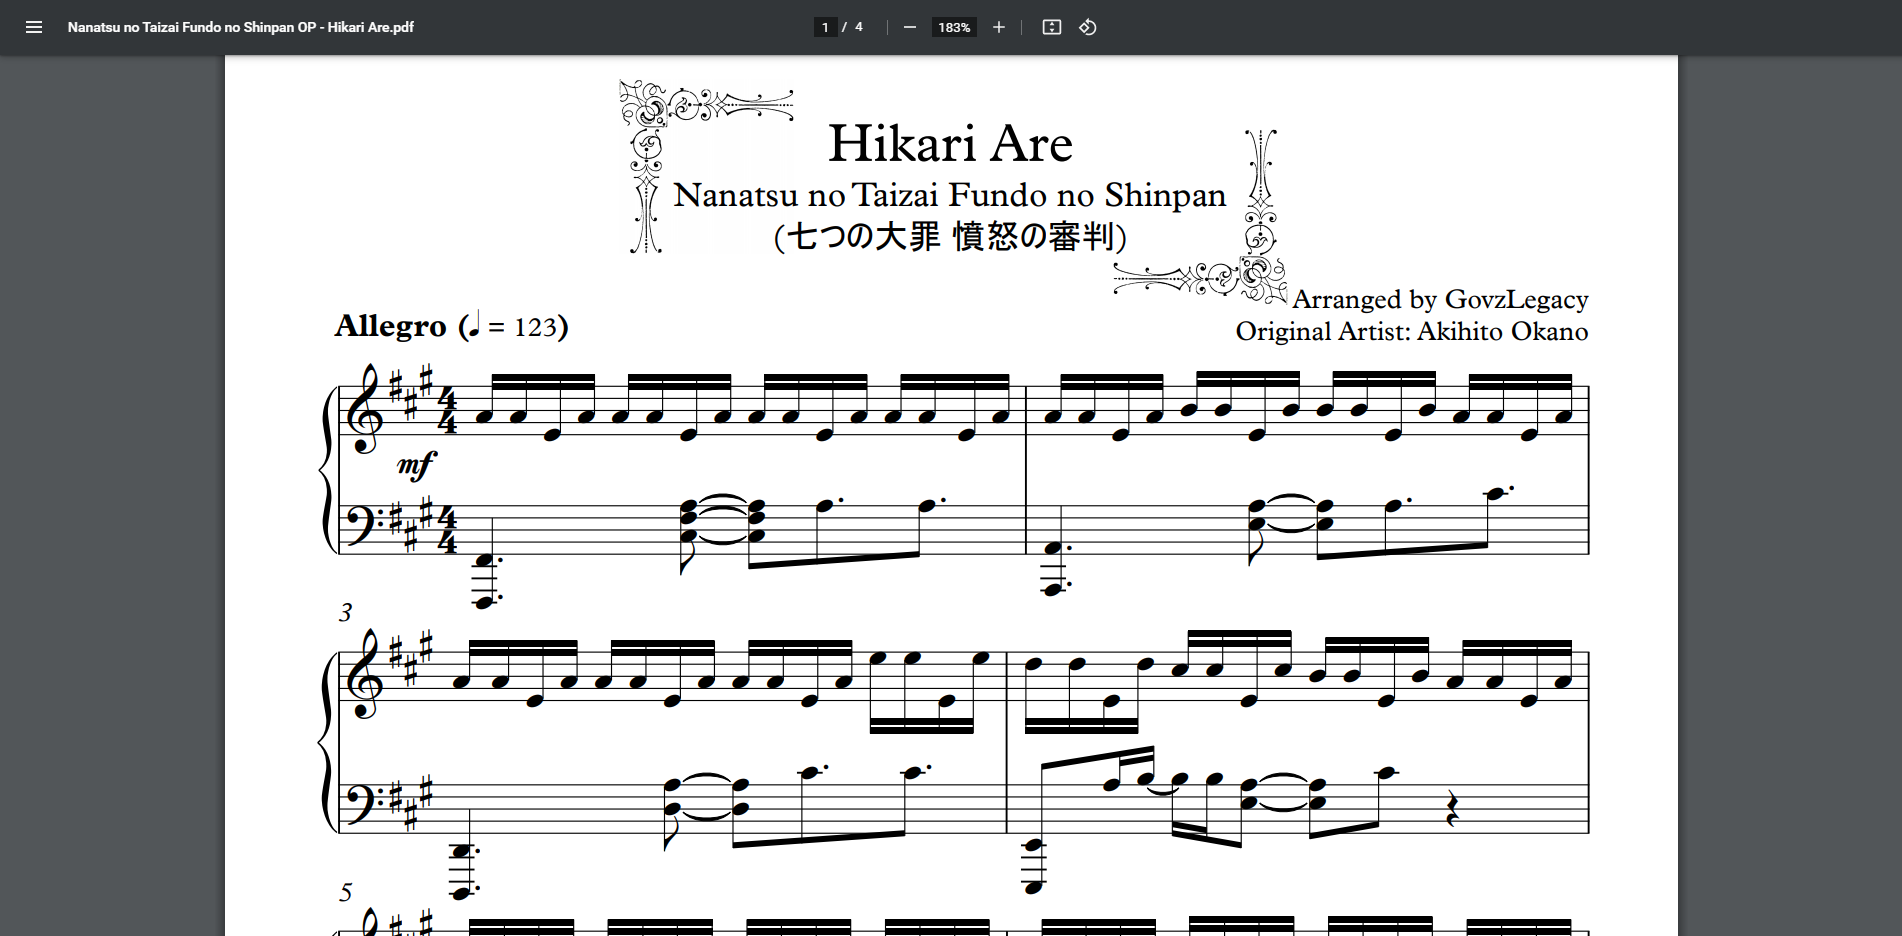Click the total page count 4
This screenshot has height=936, width=1902.
pos(858,27)
